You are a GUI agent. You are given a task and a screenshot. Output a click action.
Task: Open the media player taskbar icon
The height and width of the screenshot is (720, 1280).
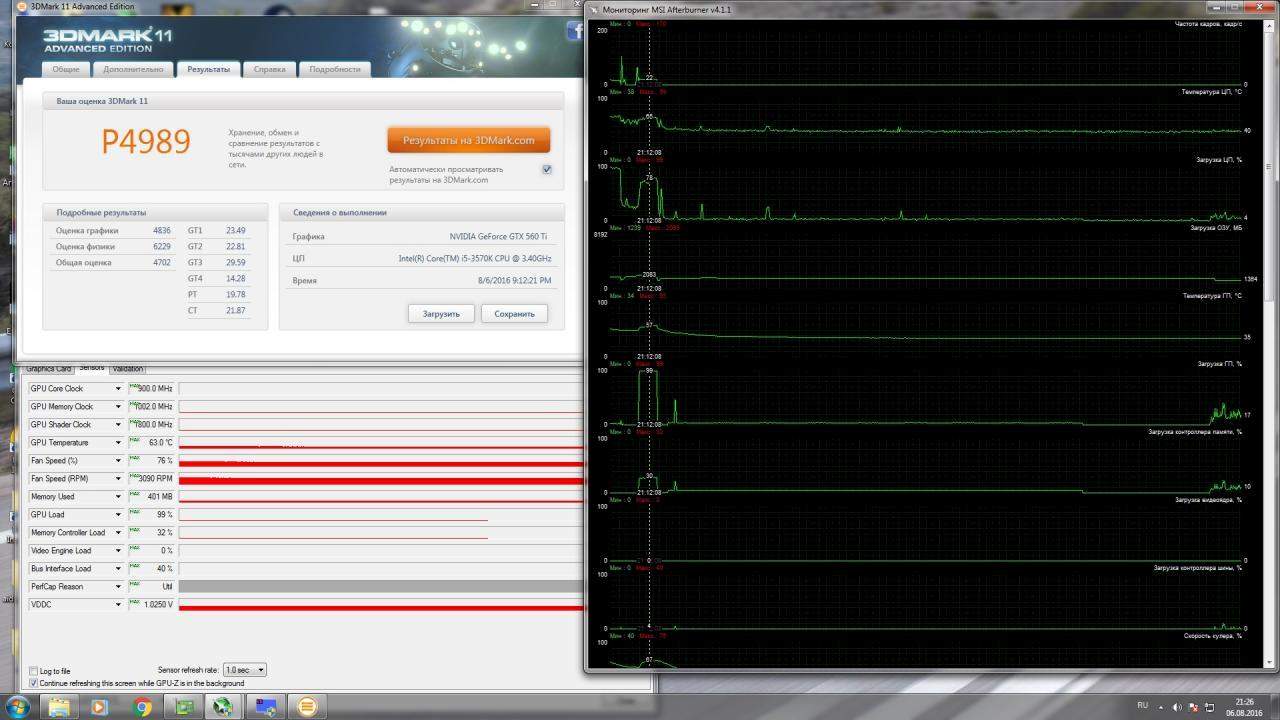pyautogui.click(x=99, y=707)
